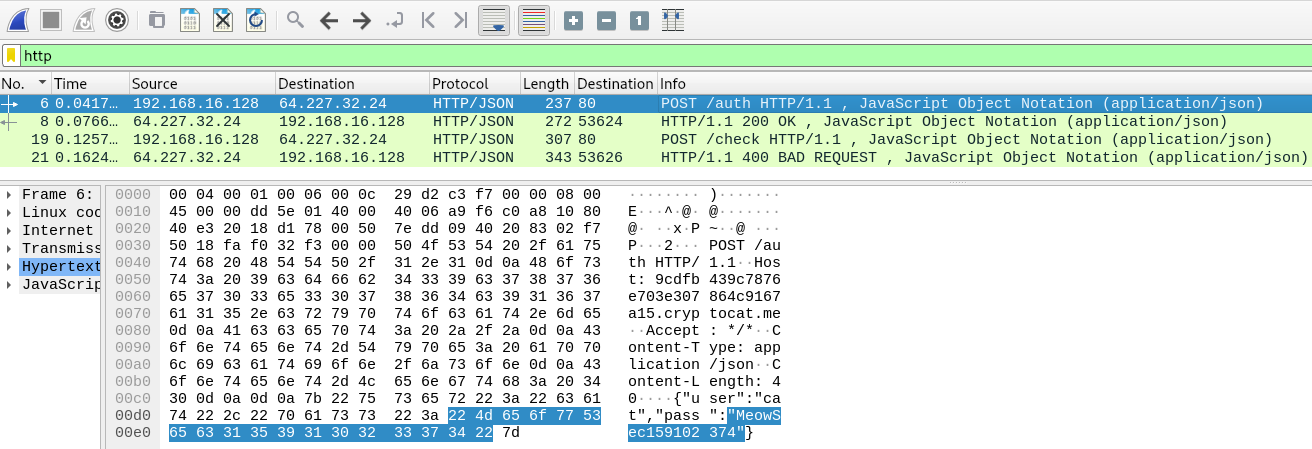Select the Hypertext tree item label

[60, 266]
